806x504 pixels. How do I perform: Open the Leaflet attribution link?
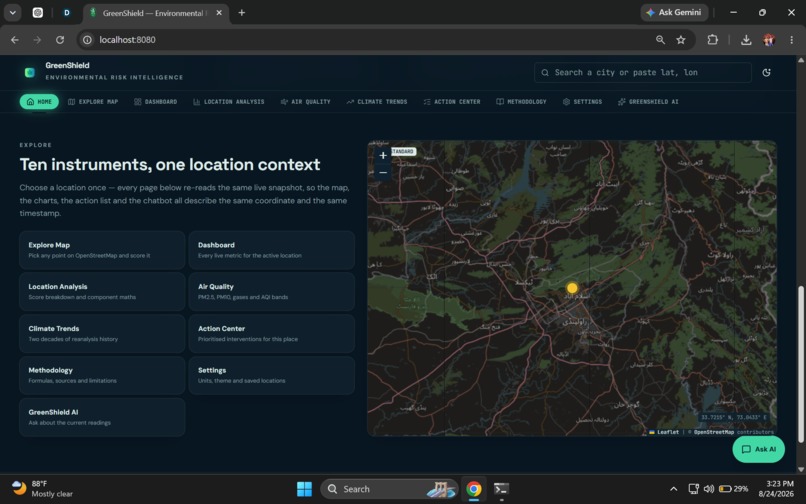click(664, 432)
